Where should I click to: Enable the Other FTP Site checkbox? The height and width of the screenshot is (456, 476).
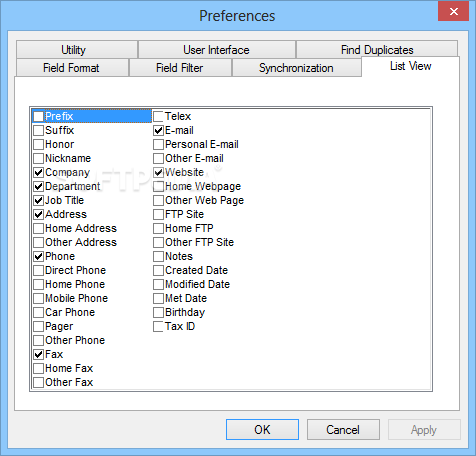158,242
